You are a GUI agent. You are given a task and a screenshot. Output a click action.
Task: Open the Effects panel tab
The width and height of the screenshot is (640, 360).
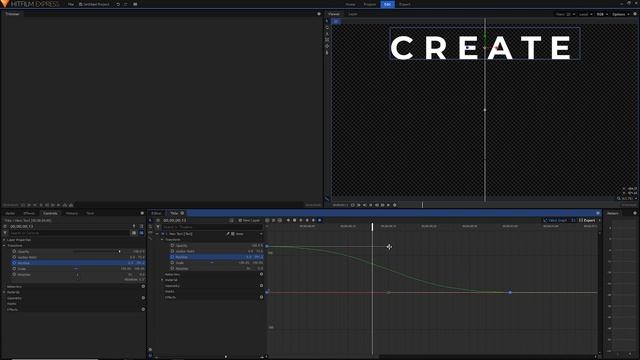click(29, 213)
